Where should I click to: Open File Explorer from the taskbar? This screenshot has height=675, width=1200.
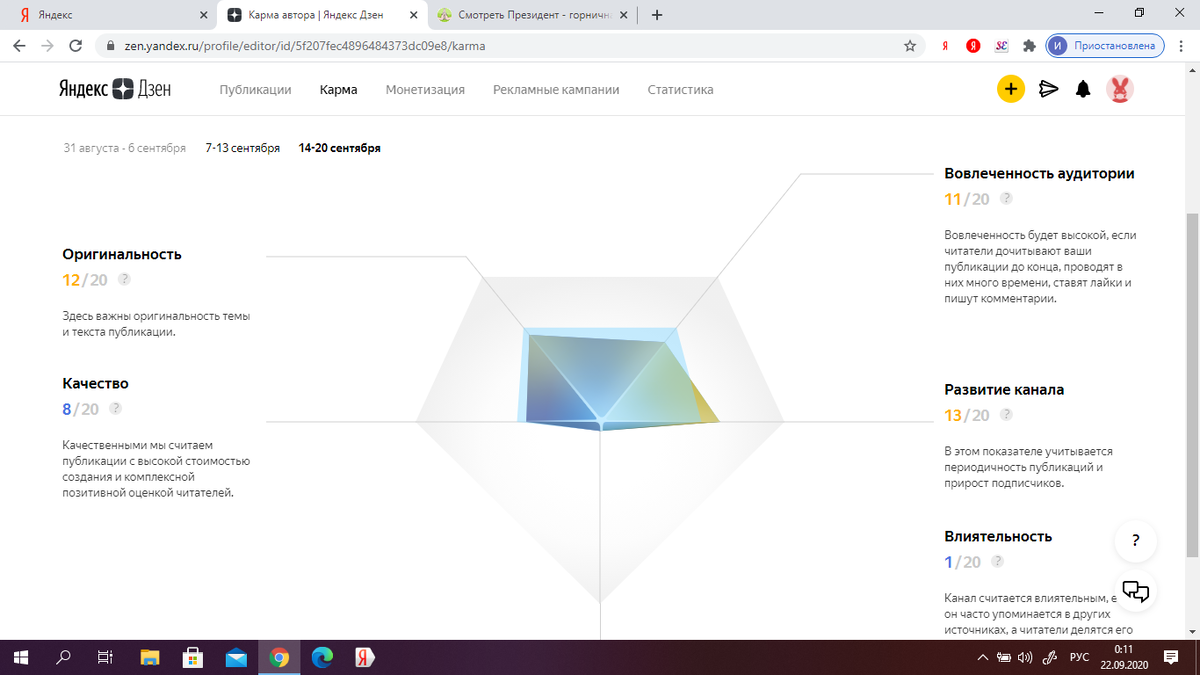[149, 657]
